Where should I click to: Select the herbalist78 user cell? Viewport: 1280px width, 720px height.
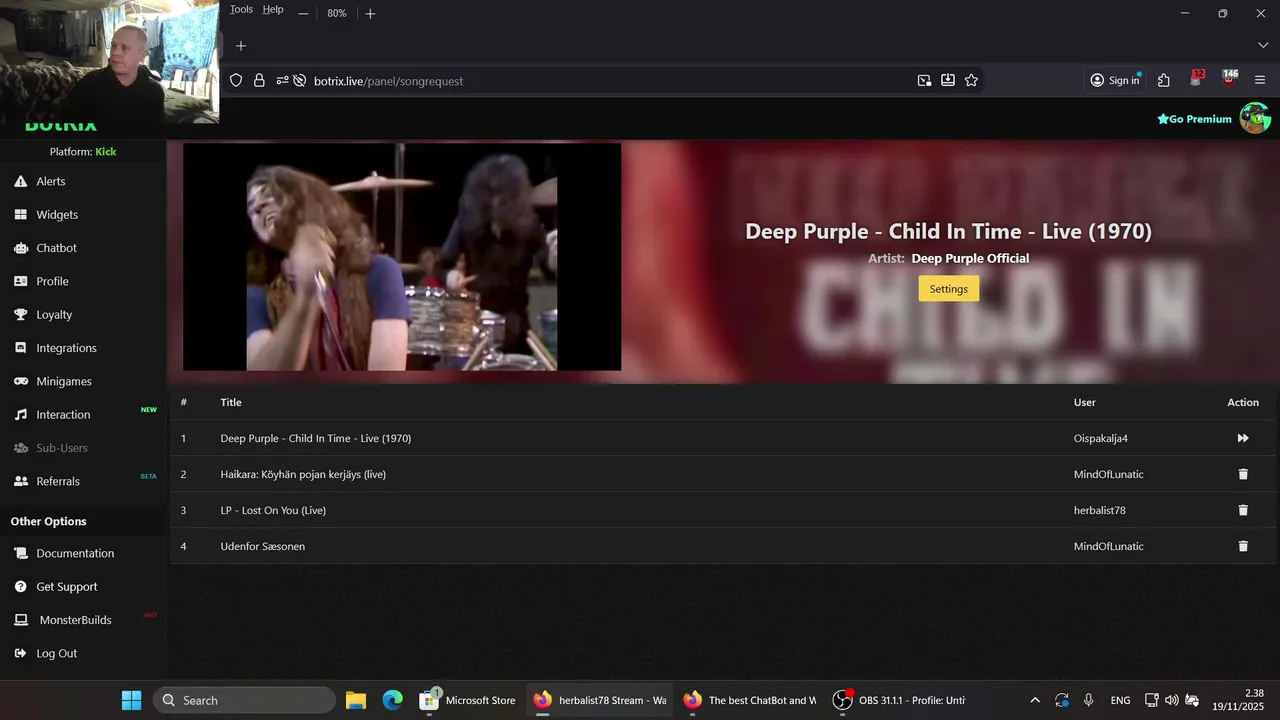point(1099,510)
